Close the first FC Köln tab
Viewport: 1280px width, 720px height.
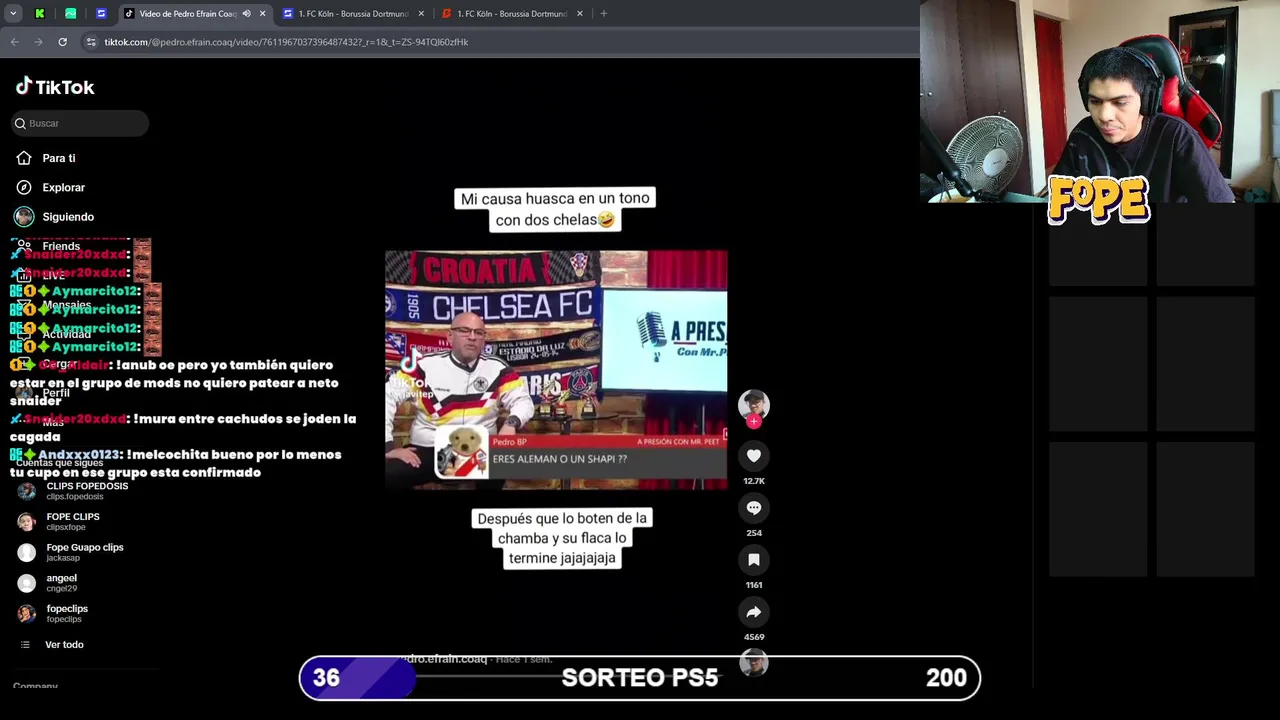pyautogui.click(x=421, y=14)
